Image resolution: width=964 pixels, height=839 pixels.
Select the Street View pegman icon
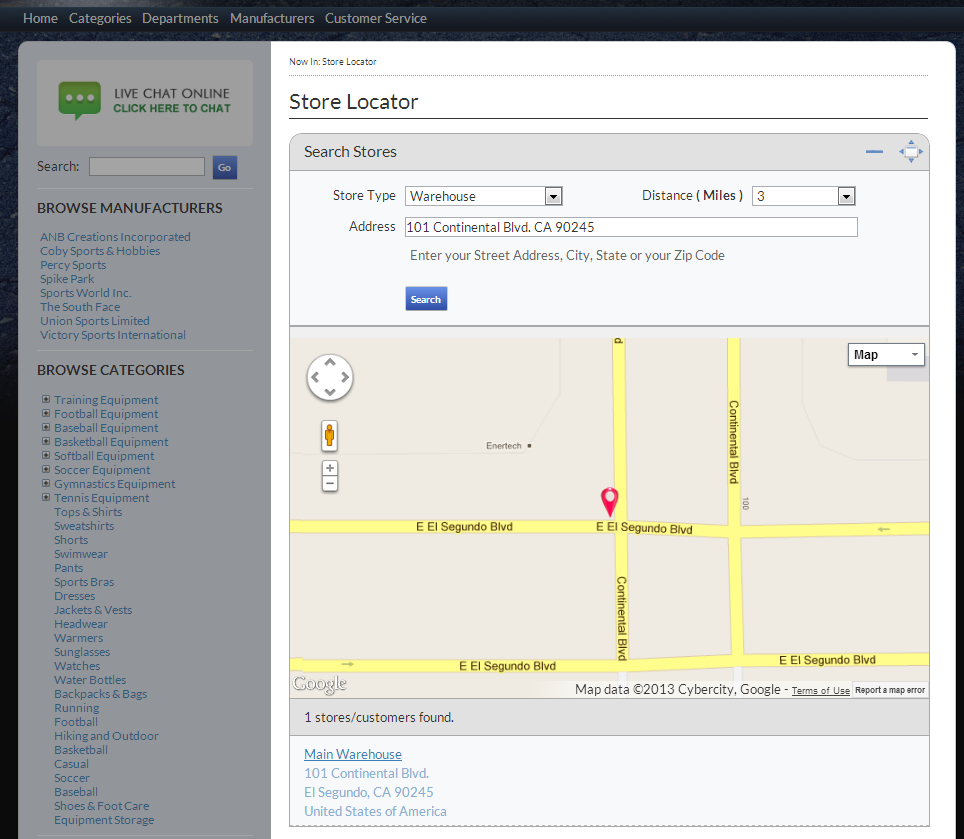click(x=329, y=436)
